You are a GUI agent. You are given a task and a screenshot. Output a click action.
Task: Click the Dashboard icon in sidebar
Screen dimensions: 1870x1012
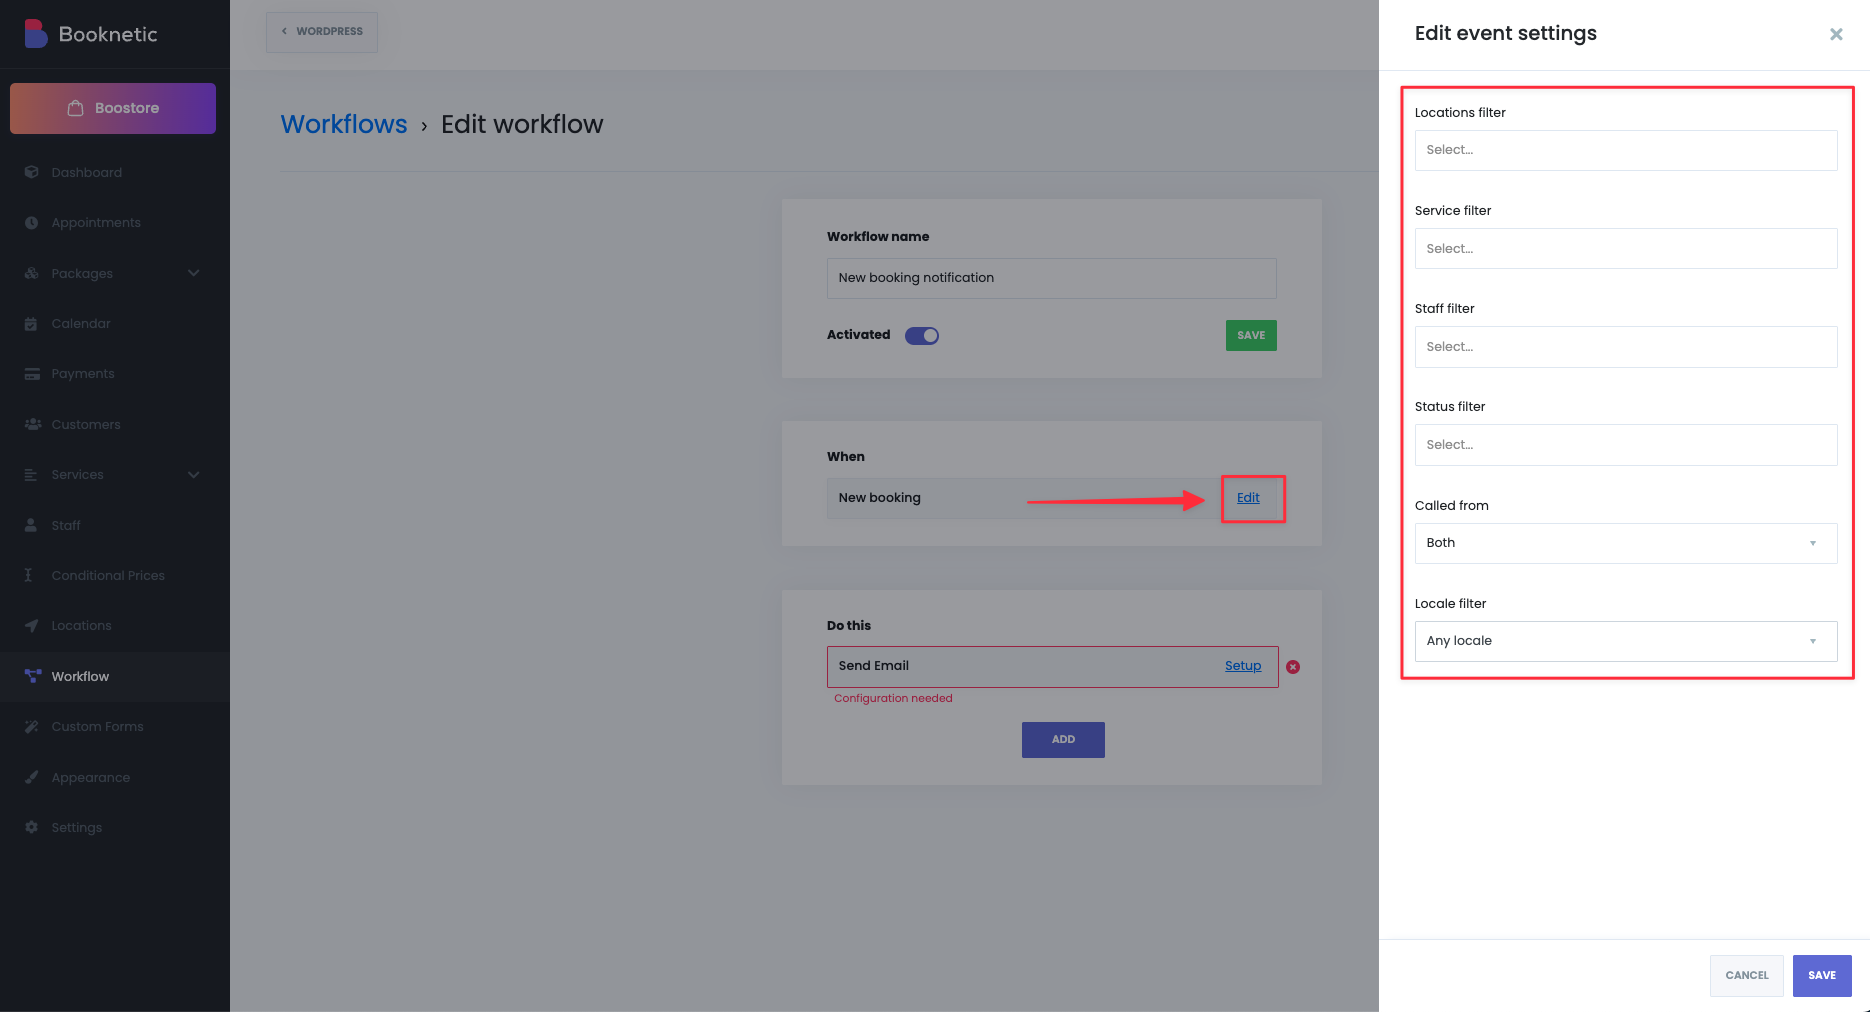31,172
